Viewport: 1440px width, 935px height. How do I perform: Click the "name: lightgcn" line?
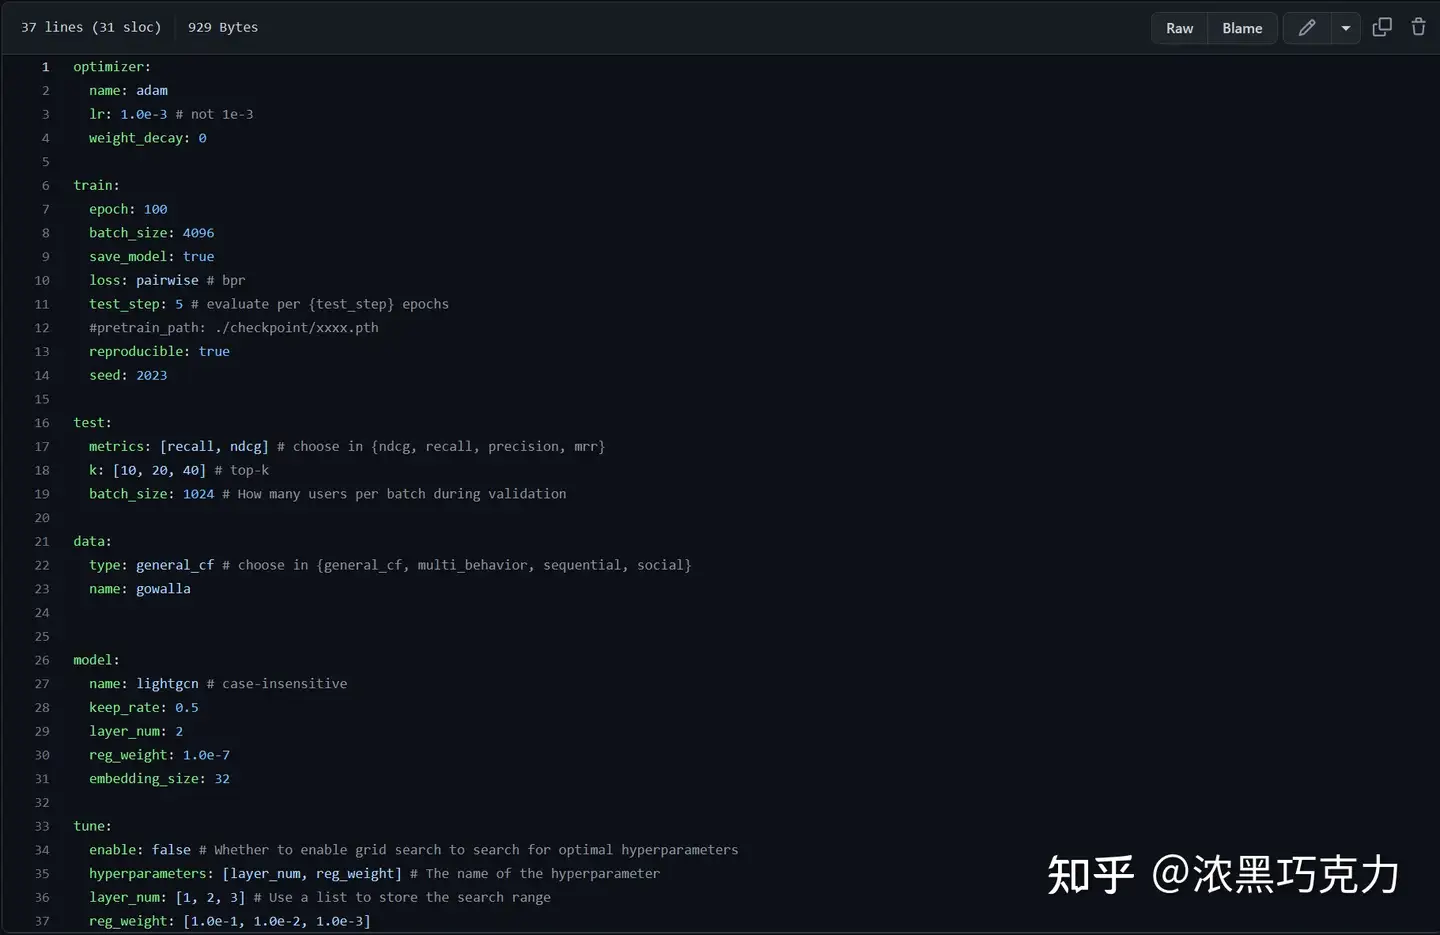[x=144, y=684]
